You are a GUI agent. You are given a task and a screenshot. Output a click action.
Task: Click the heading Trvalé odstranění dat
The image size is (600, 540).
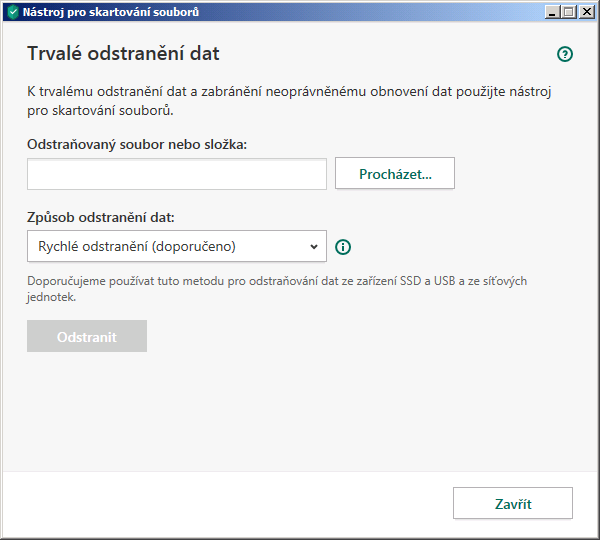click(123, 53)
